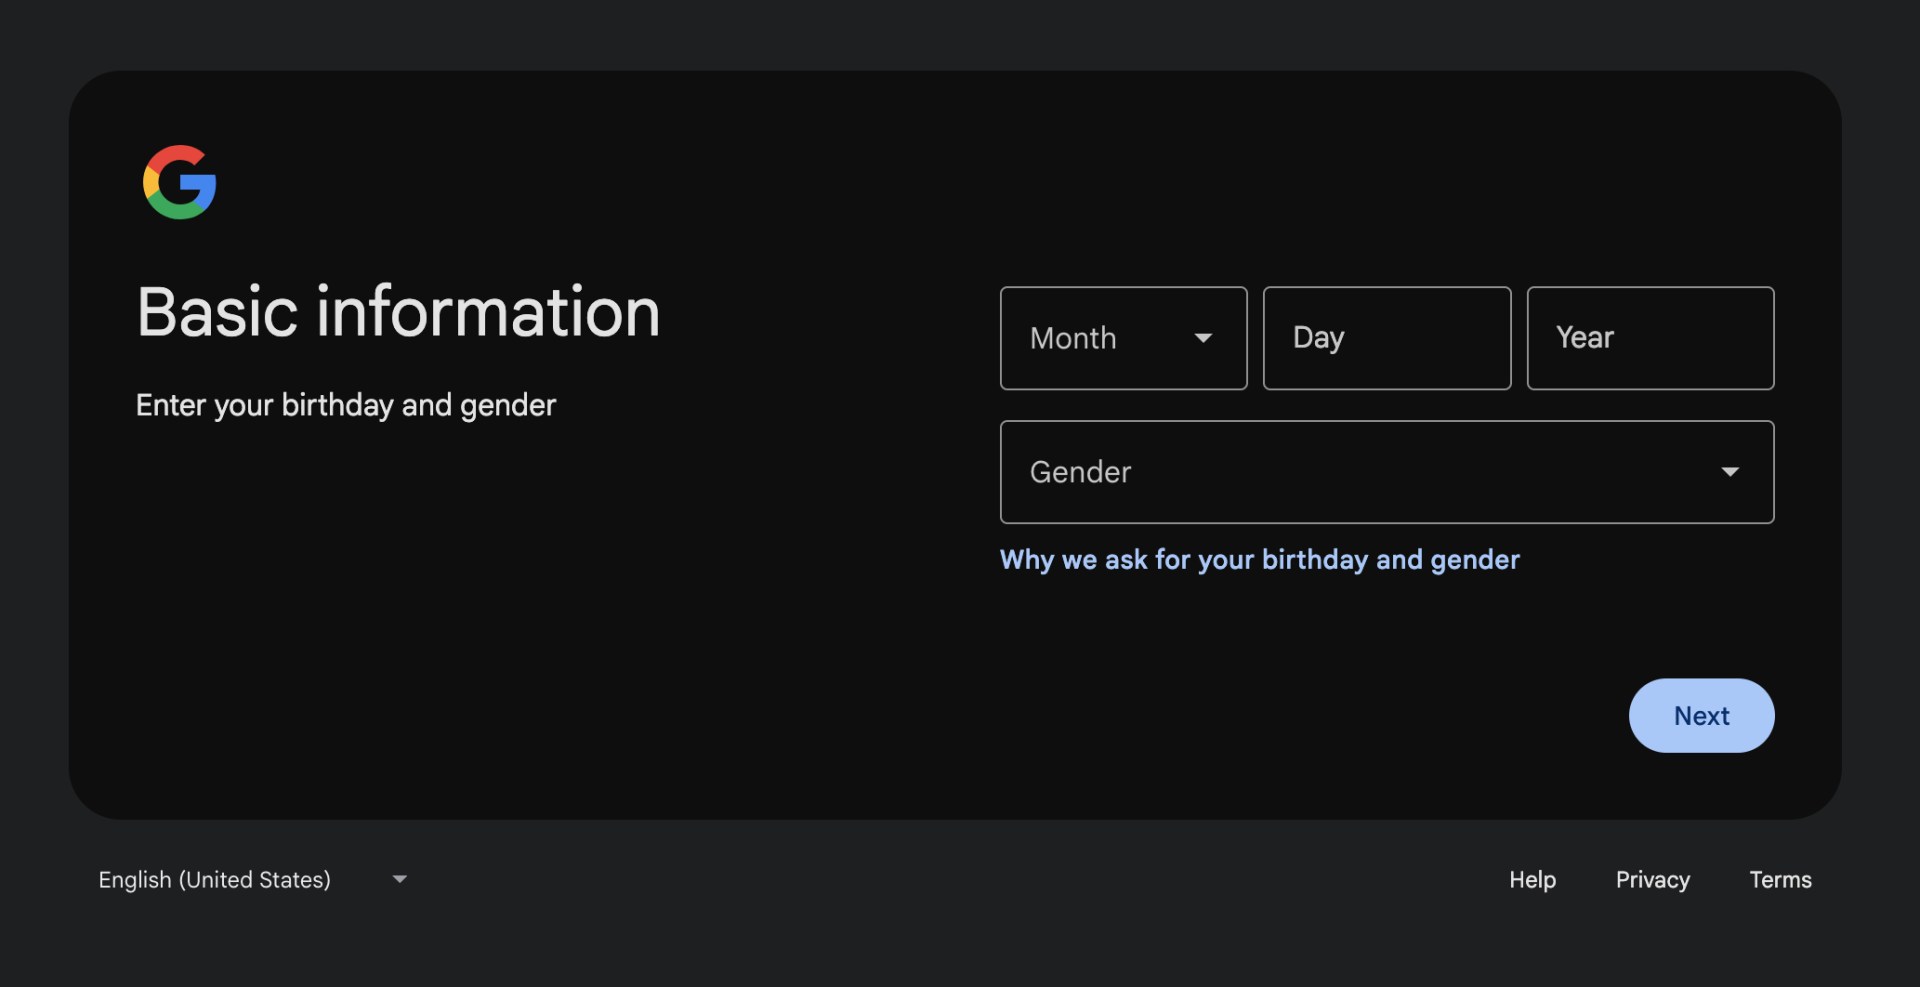Viewport: 1920px width, 987px height.
Task: Open the Help link
Action: click(1532, 879)
